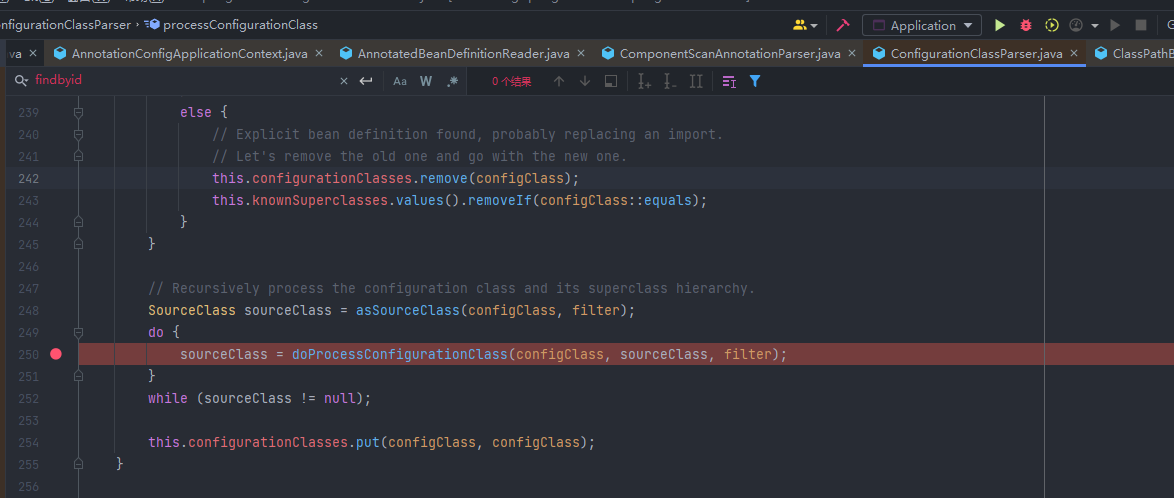Add selection for next occurrence
The image size is (1174, 498).
[644, 81]
